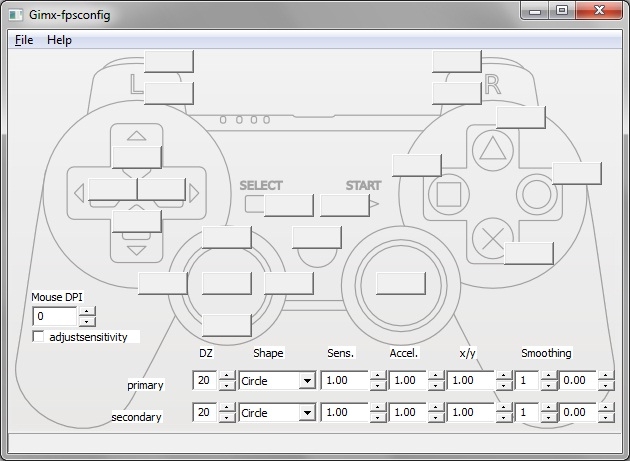Click the secondary Smoothing field showing 1

pos(527,412)
